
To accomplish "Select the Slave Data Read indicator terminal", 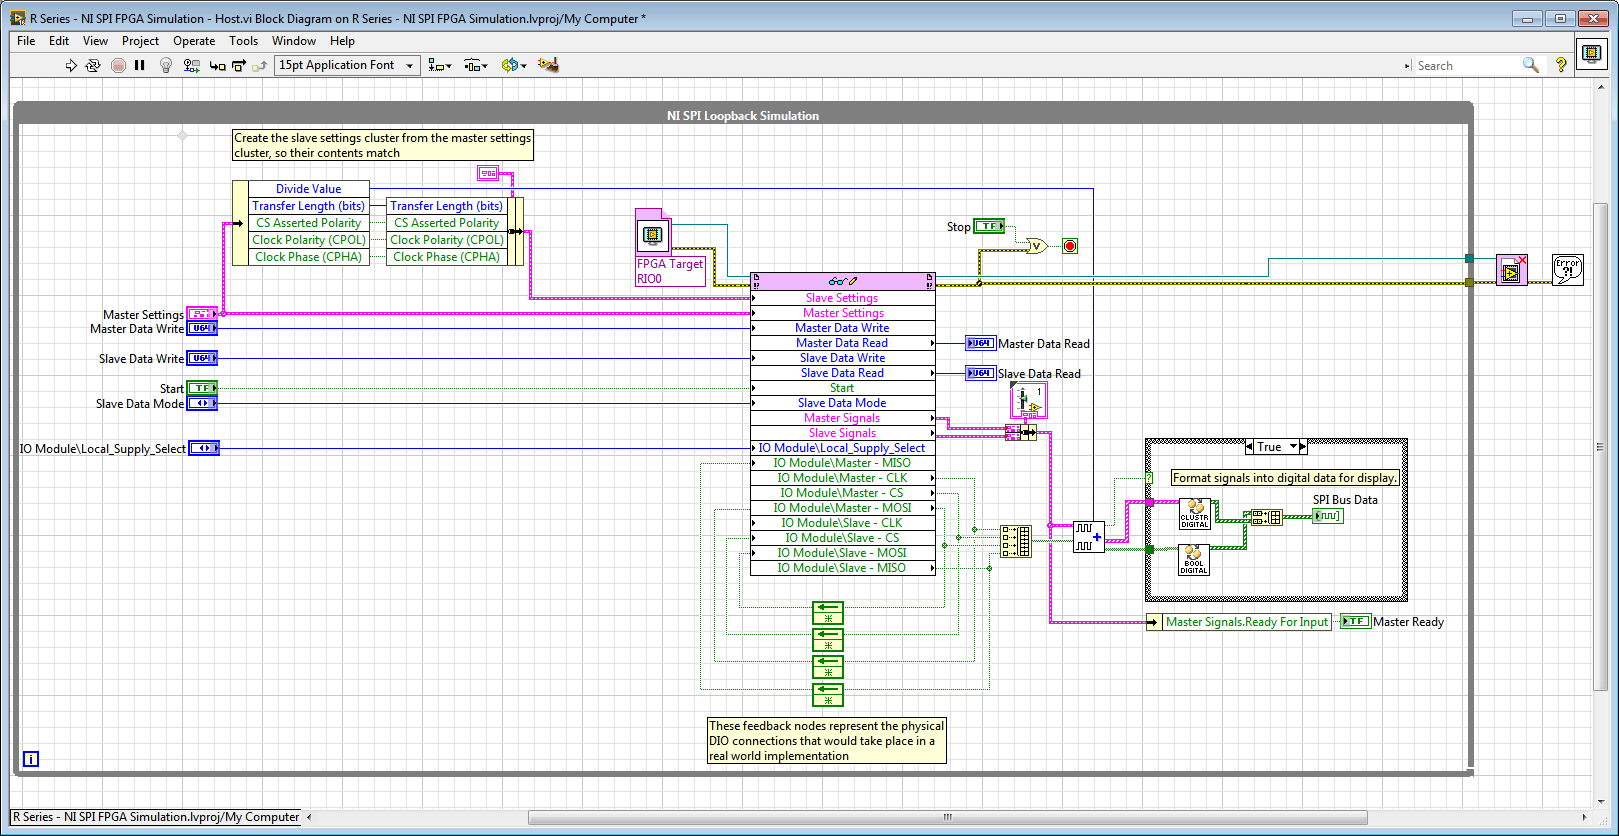I will 980,373.
